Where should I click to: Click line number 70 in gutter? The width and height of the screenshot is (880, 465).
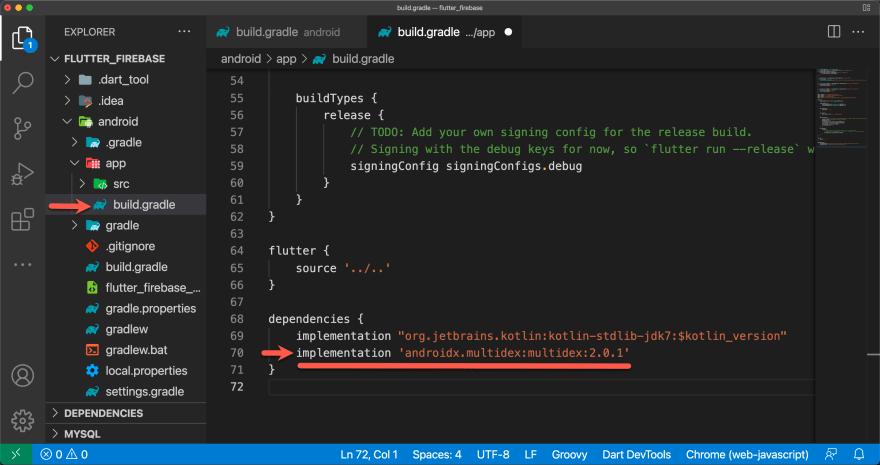click(236, 353)
